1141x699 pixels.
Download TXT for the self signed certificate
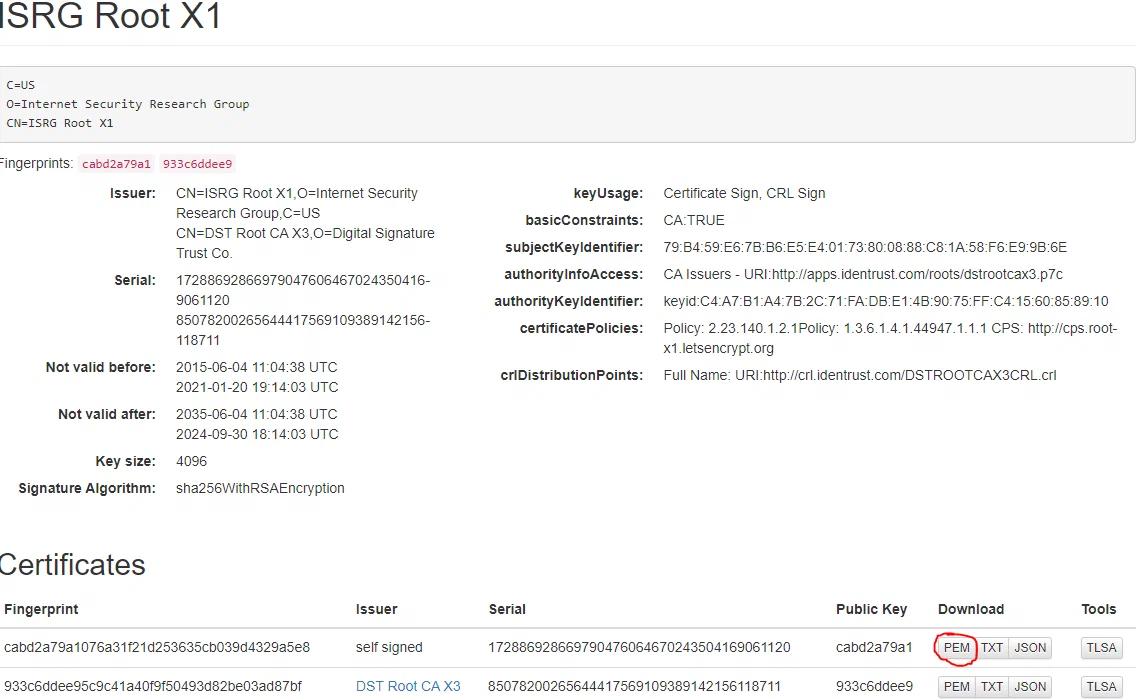coord(991,647)
